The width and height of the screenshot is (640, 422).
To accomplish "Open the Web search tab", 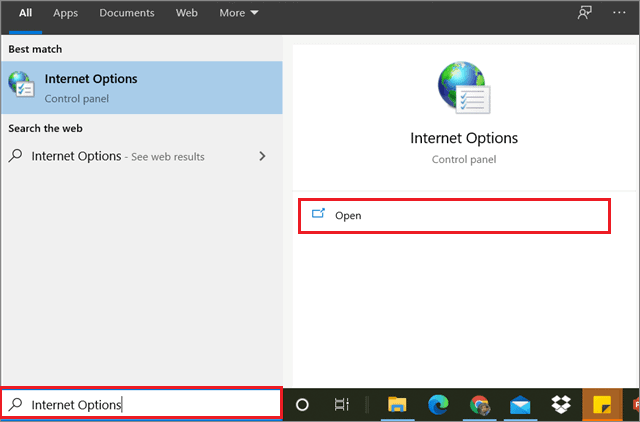I will [187, 13].
